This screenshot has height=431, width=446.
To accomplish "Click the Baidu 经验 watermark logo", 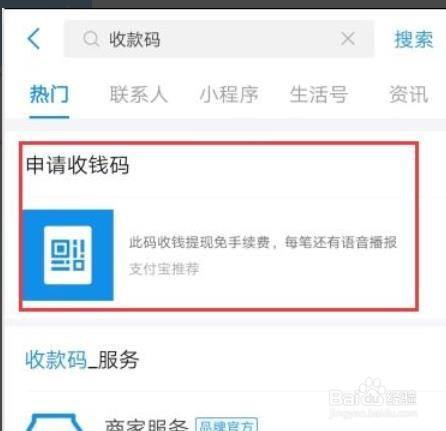I will 373,398.
